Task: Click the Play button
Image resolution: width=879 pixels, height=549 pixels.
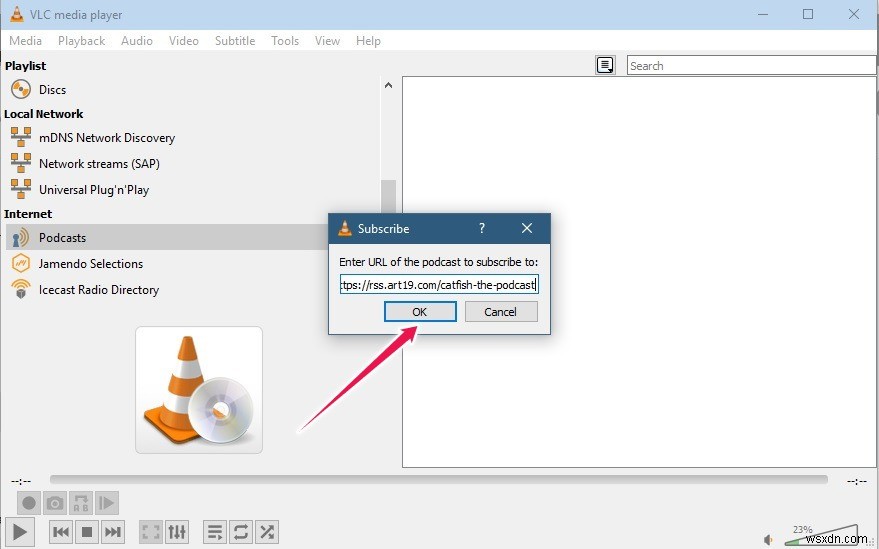Action: (x=20, y=531)
